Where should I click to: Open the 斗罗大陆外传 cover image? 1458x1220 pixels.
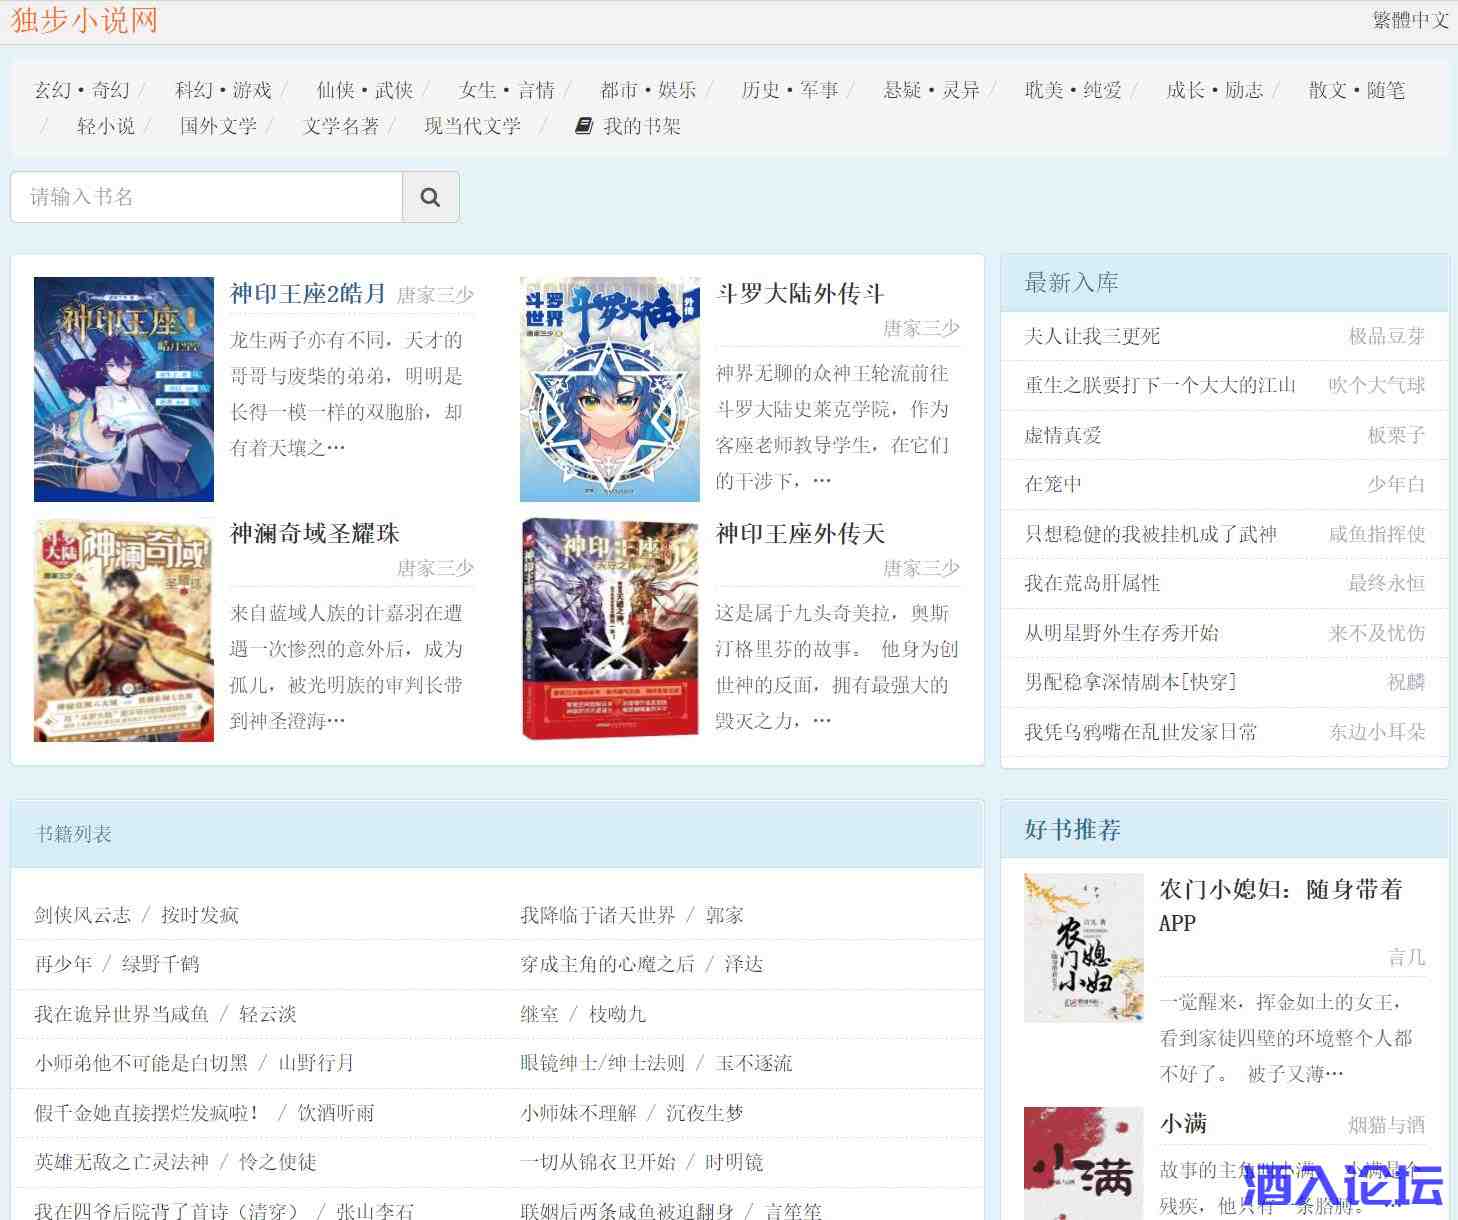[610, 389]
